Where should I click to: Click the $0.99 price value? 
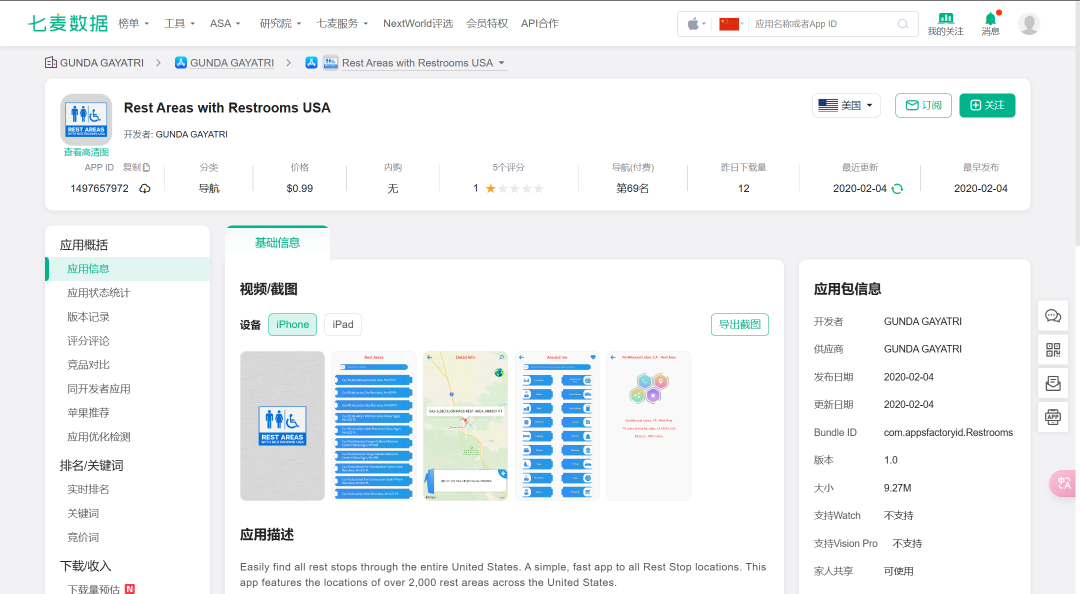pyautogui.click(x=300, y=188)
